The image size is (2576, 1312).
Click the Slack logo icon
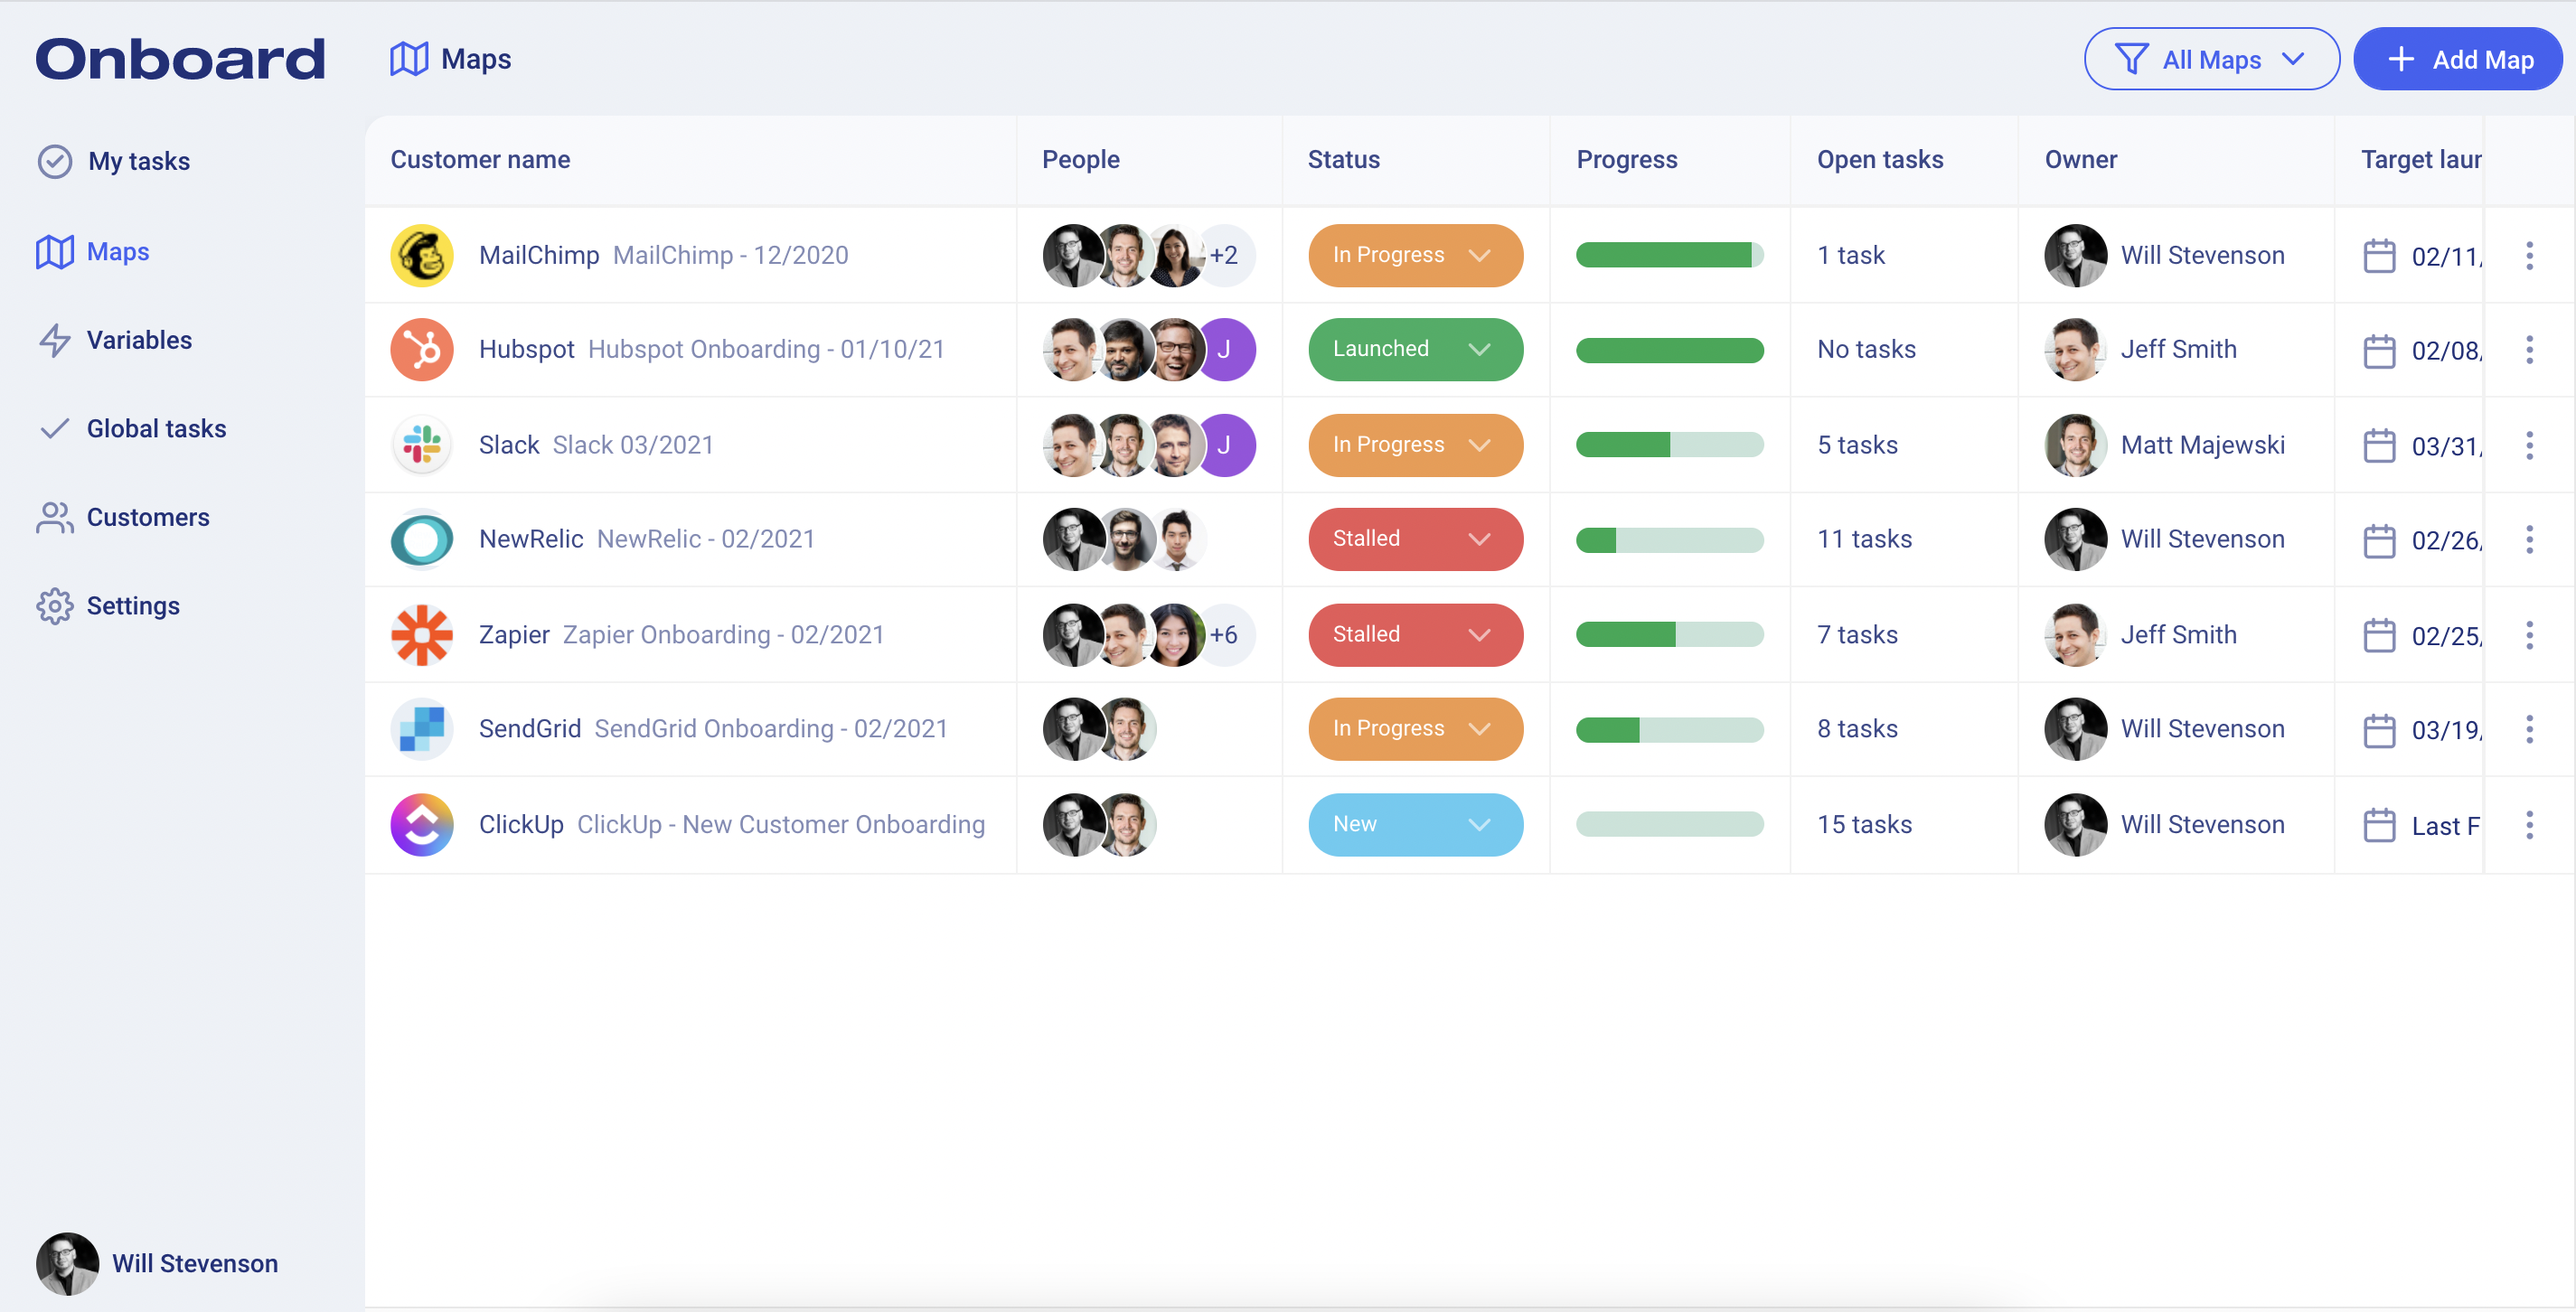coord(422,445)
